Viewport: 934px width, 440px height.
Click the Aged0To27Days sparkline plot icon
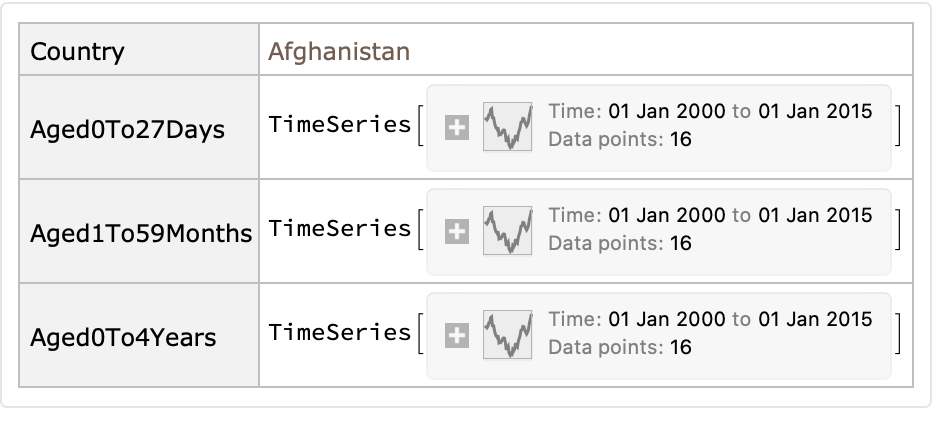tap(508, 126)
